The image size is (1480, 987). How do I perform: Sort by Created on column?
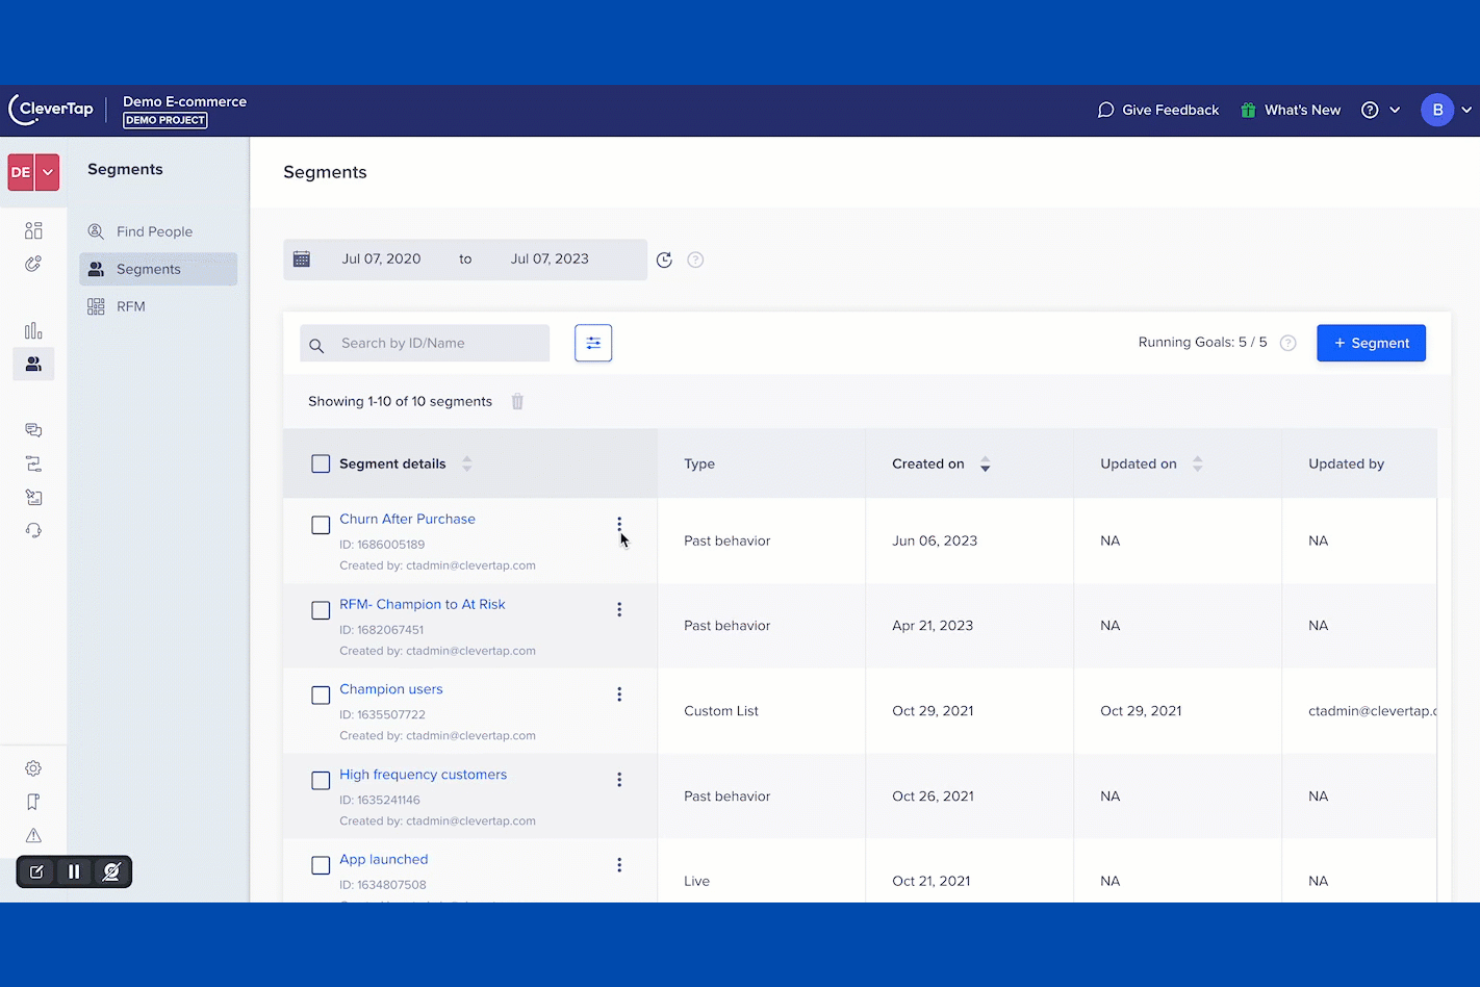point(985,464)
